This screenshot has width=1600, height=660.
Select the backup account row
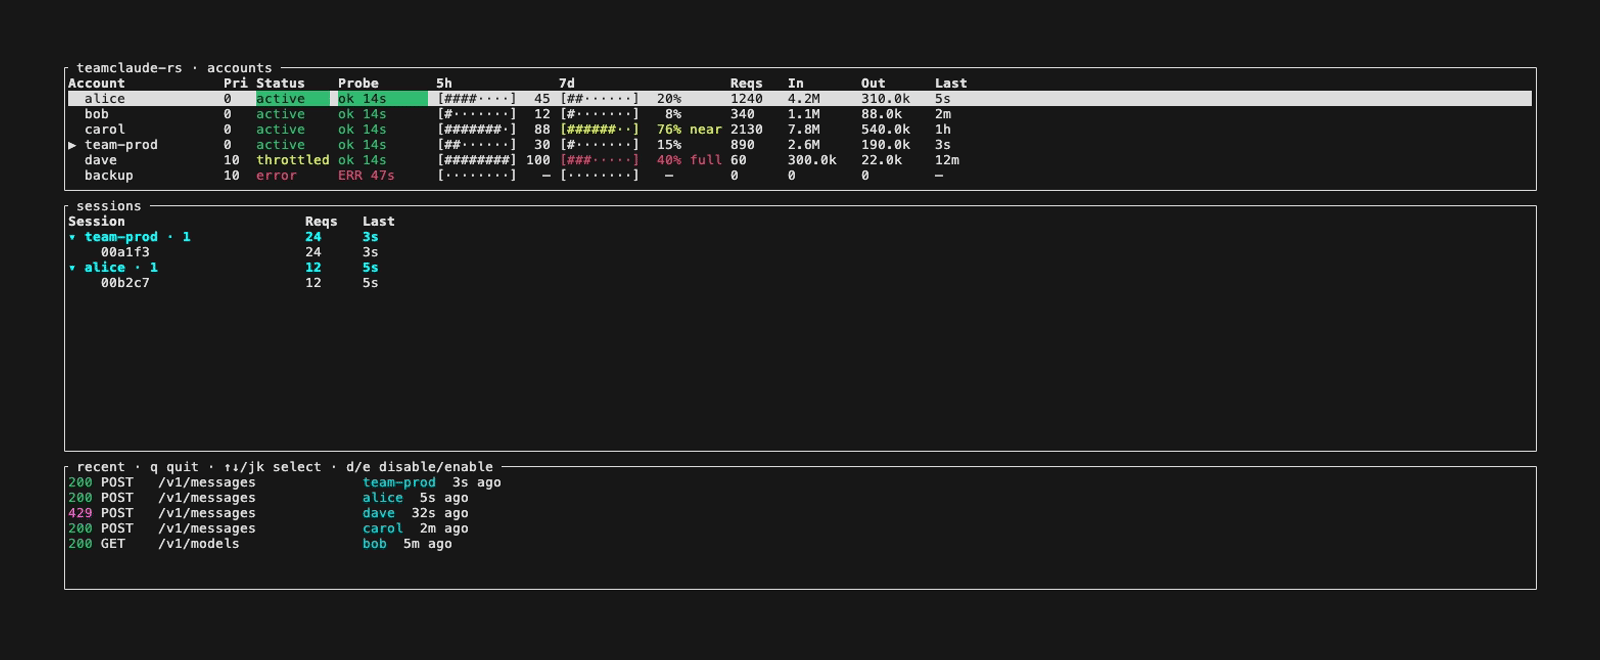pyautogui.click(x=800, y=176)
